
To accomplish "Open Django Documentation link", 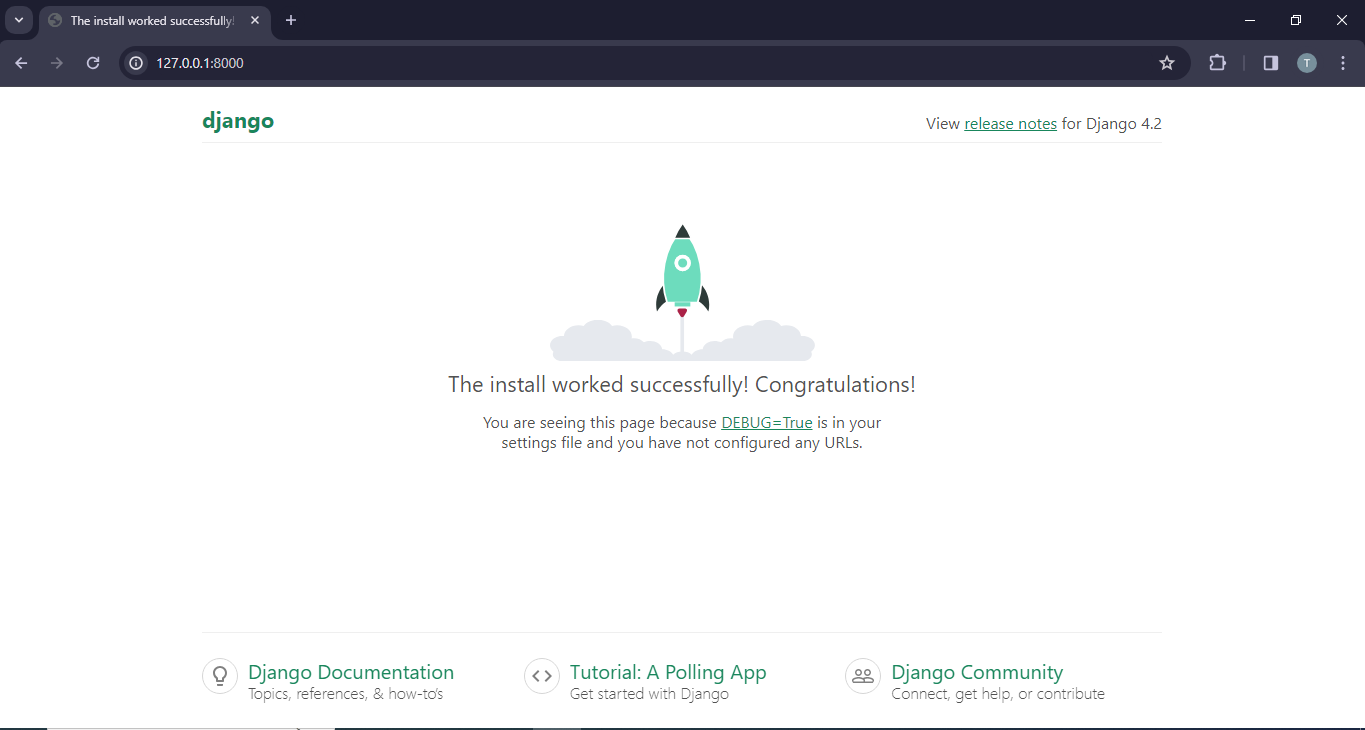I will click(x=351, y=672).
